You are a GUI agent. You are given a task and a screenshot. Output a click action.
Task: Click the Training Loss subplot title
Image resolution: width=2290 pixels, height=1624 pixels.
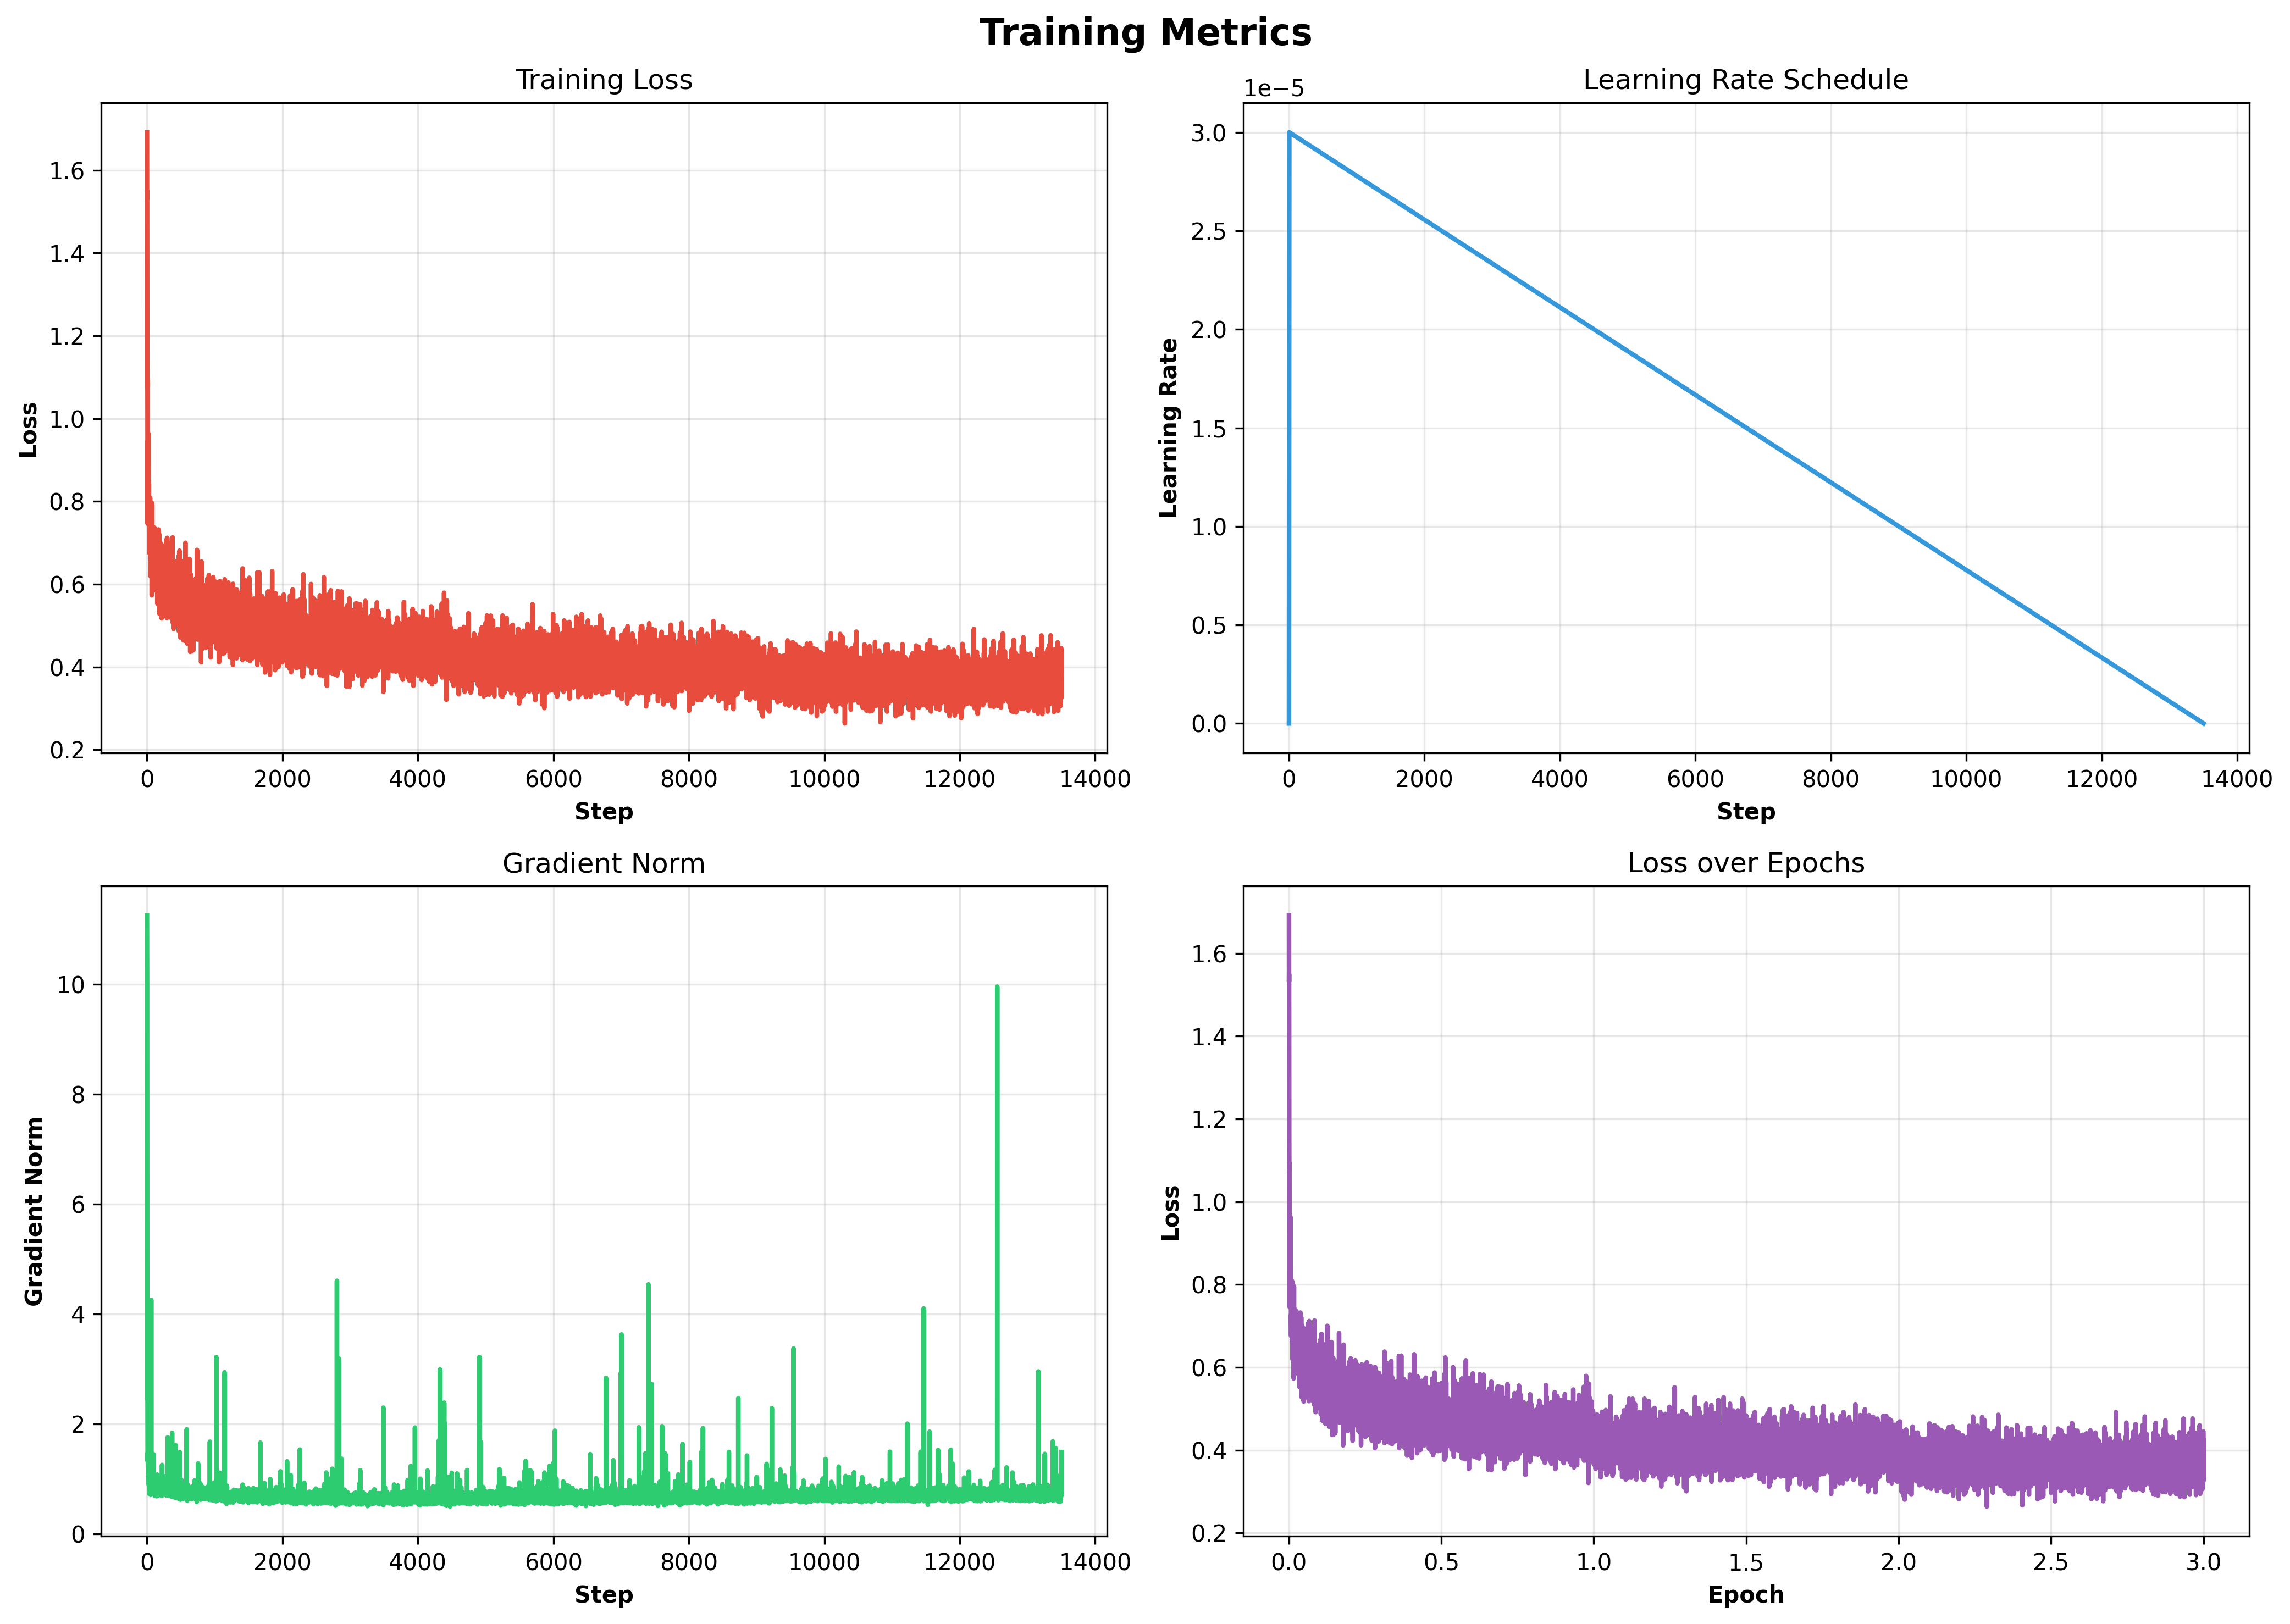pos(603,80)
